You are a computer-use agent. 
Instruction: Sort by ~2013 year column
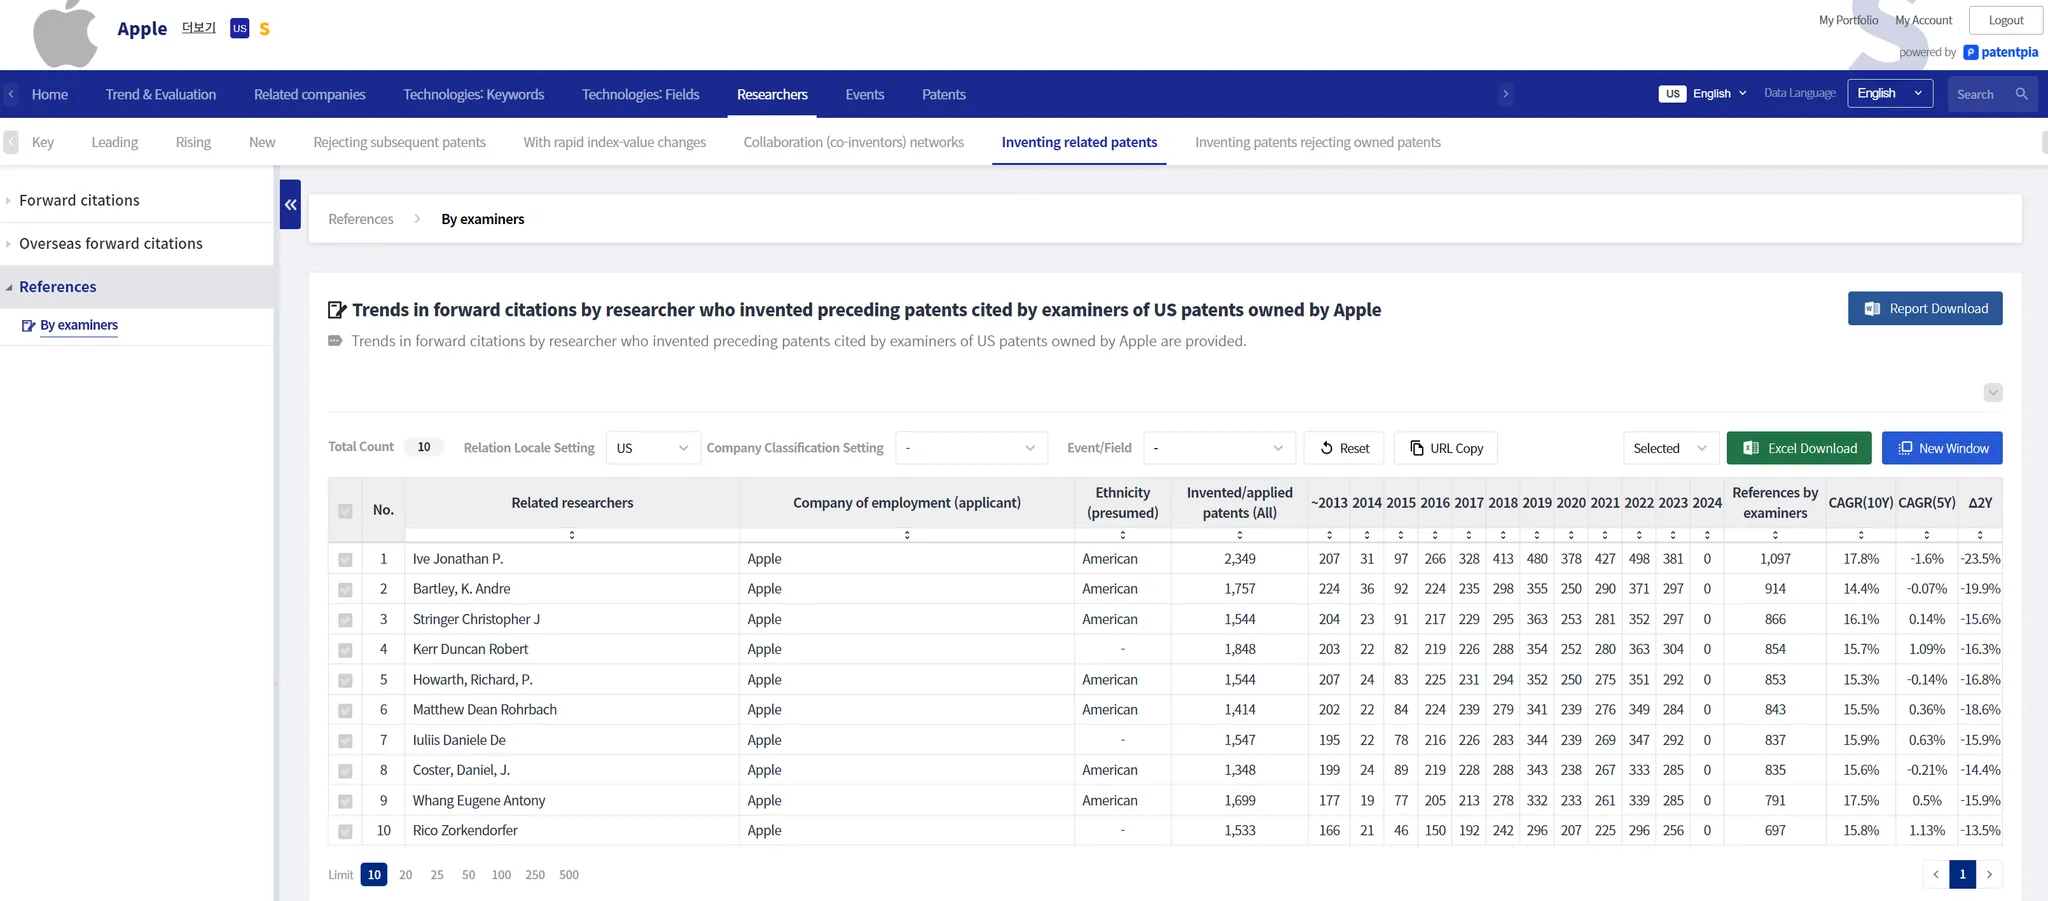tap(1329, 535)
